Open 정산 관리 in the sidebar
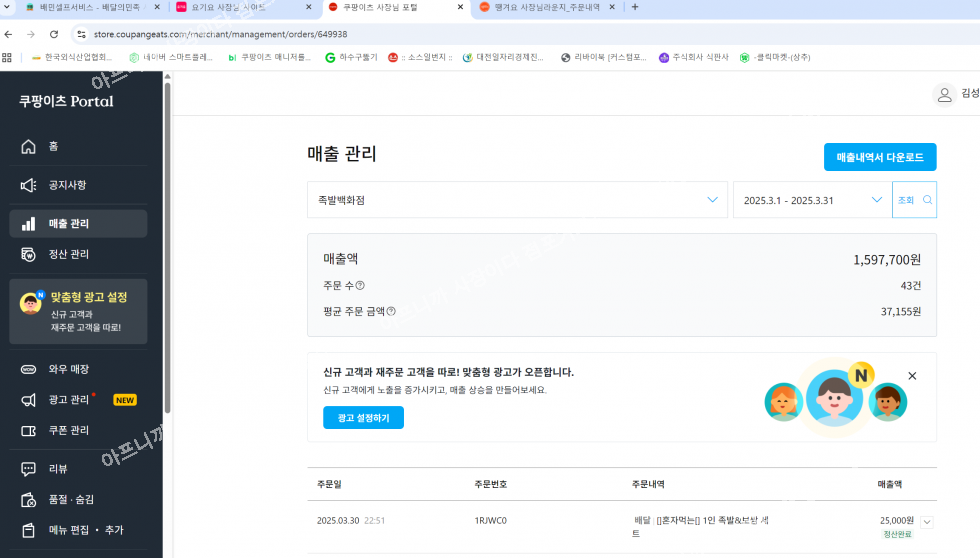Image resolution: width=980 pixels, height=558 pixels. [68, 254]
